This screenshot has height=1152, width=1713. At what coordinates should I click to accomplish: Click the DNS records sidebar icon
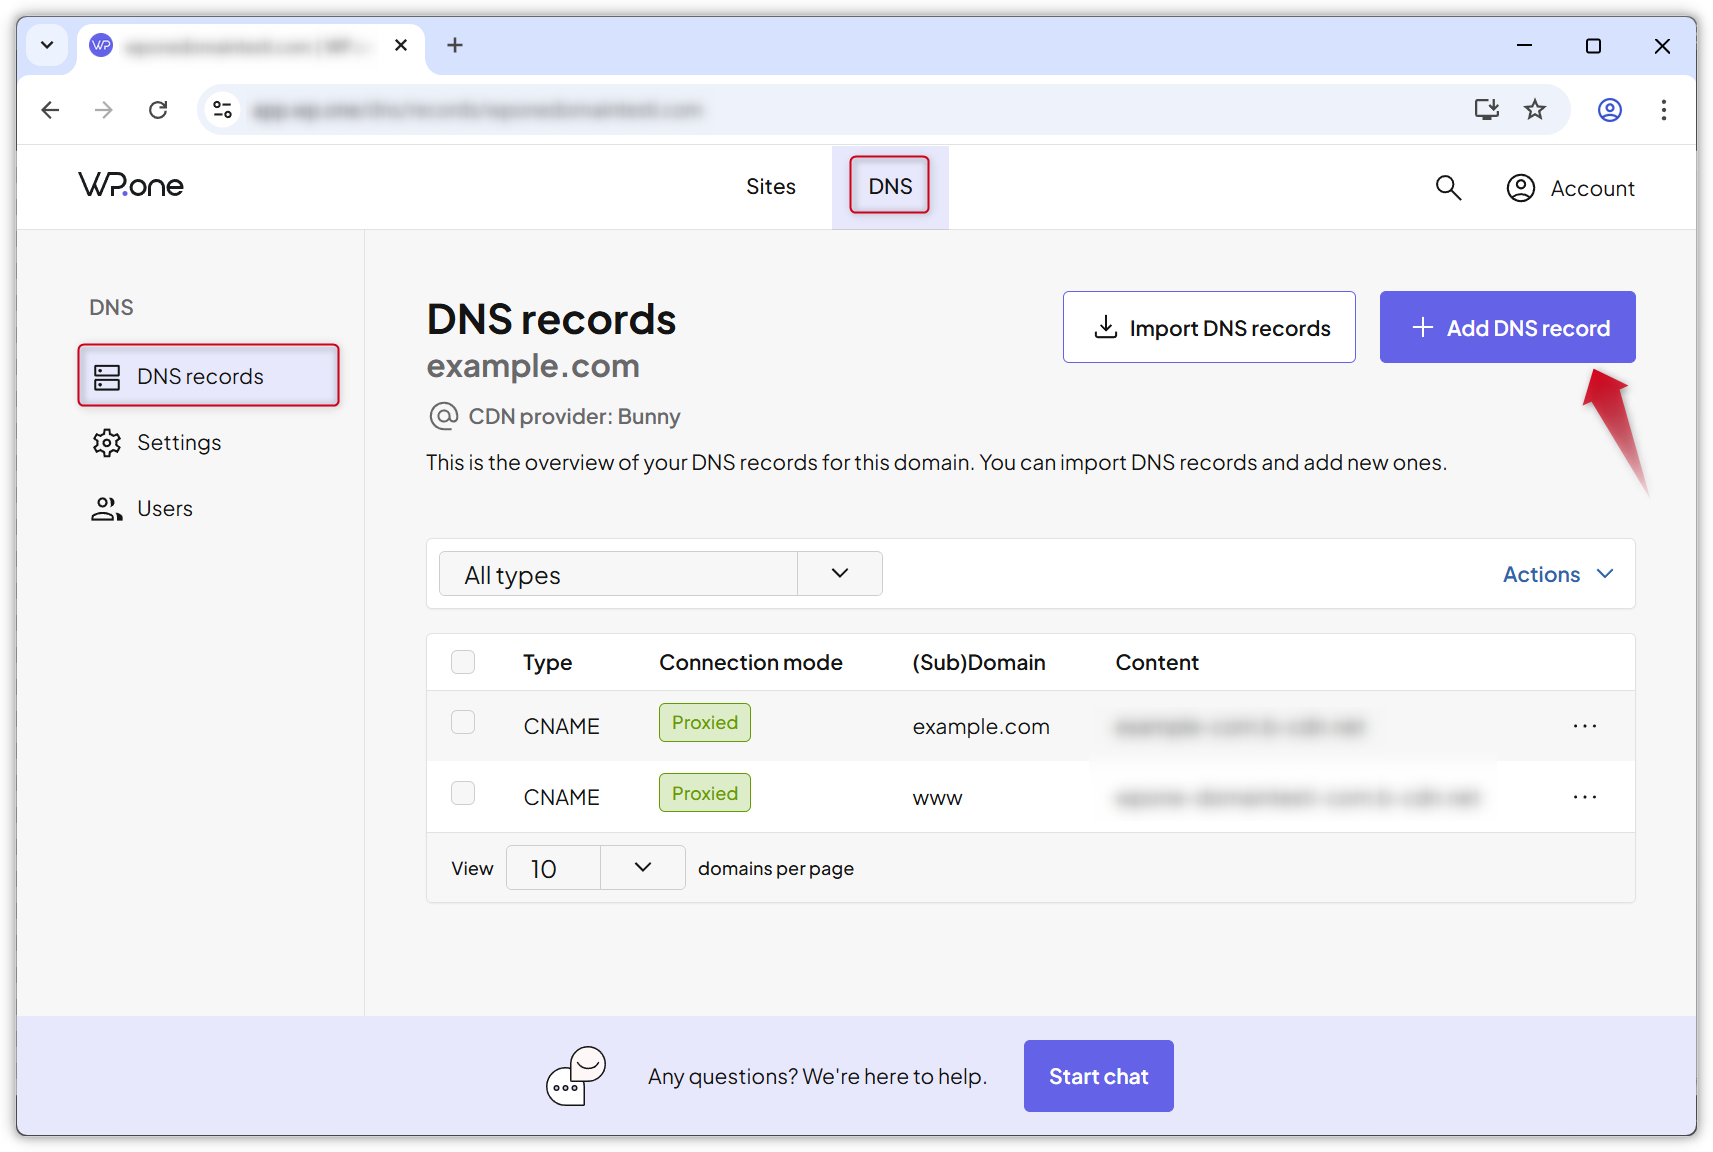point(107,375)
